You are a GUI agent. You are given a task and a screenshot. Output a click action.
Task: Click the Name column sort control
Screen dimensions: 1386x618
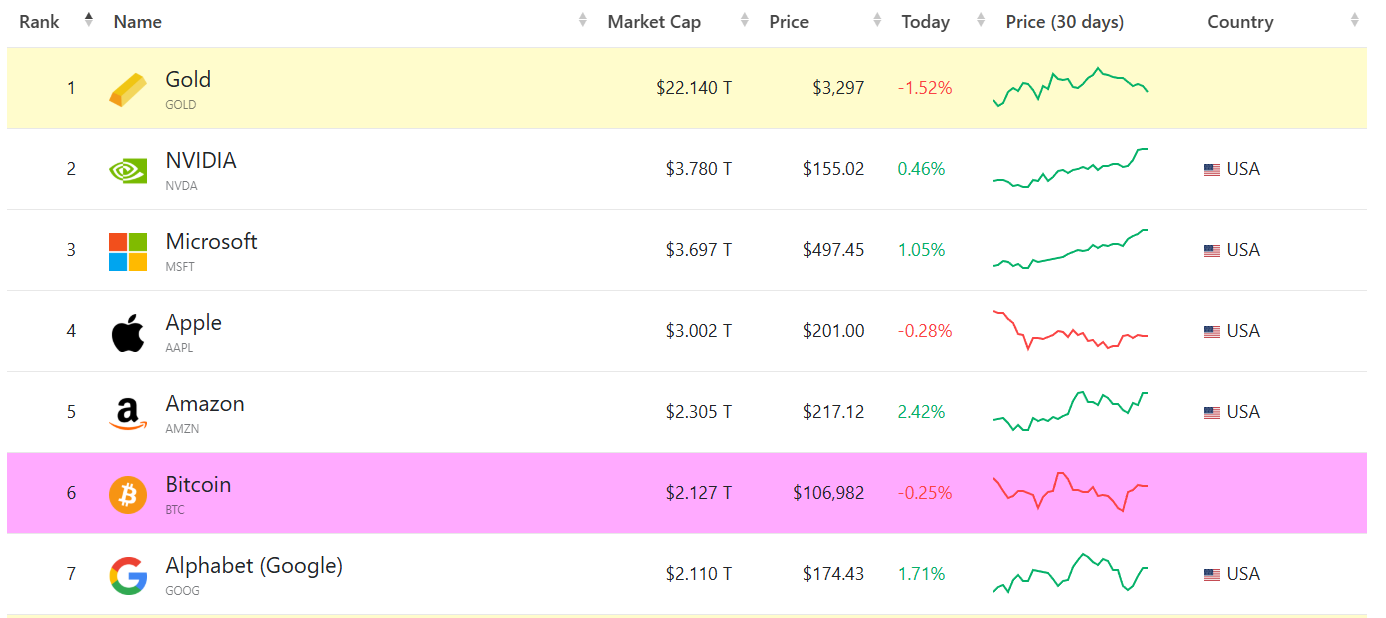click(x=581, y=20)
